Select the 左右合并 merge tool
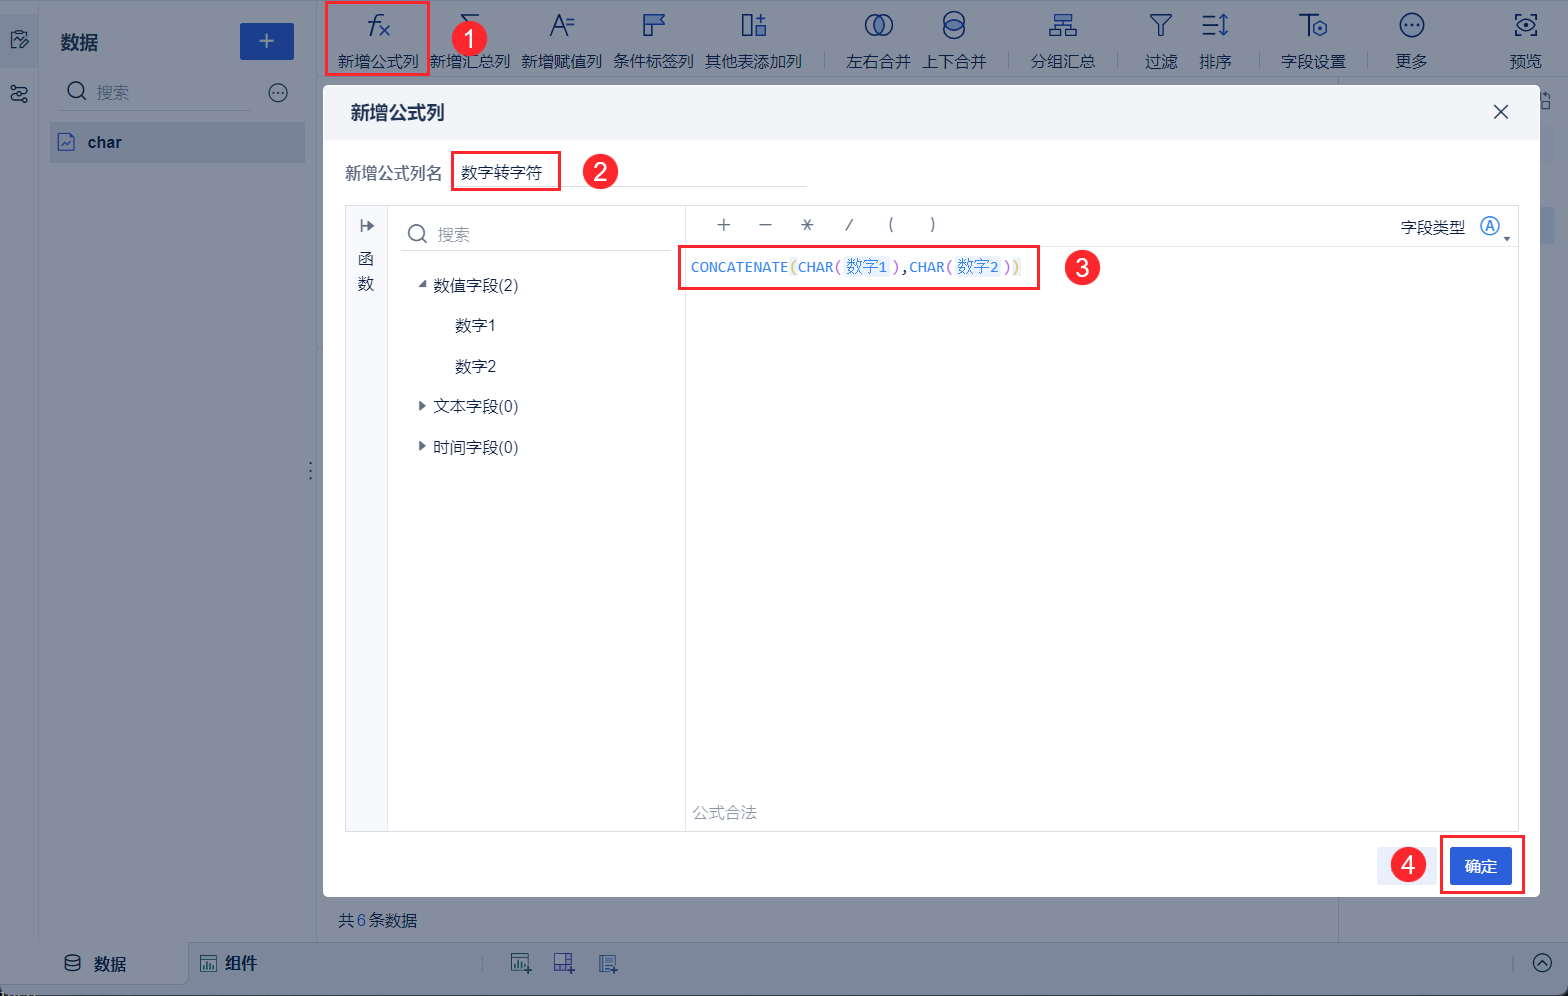 pyautogui.click(x=878, y=40)
